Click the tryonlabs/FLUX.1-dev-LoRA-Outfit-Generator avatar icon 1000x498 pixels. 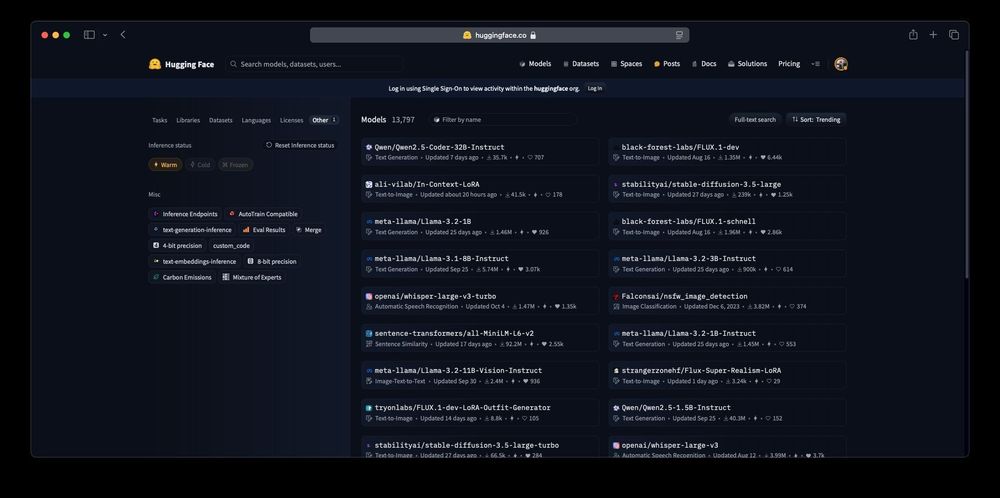[x=369, y=408]
